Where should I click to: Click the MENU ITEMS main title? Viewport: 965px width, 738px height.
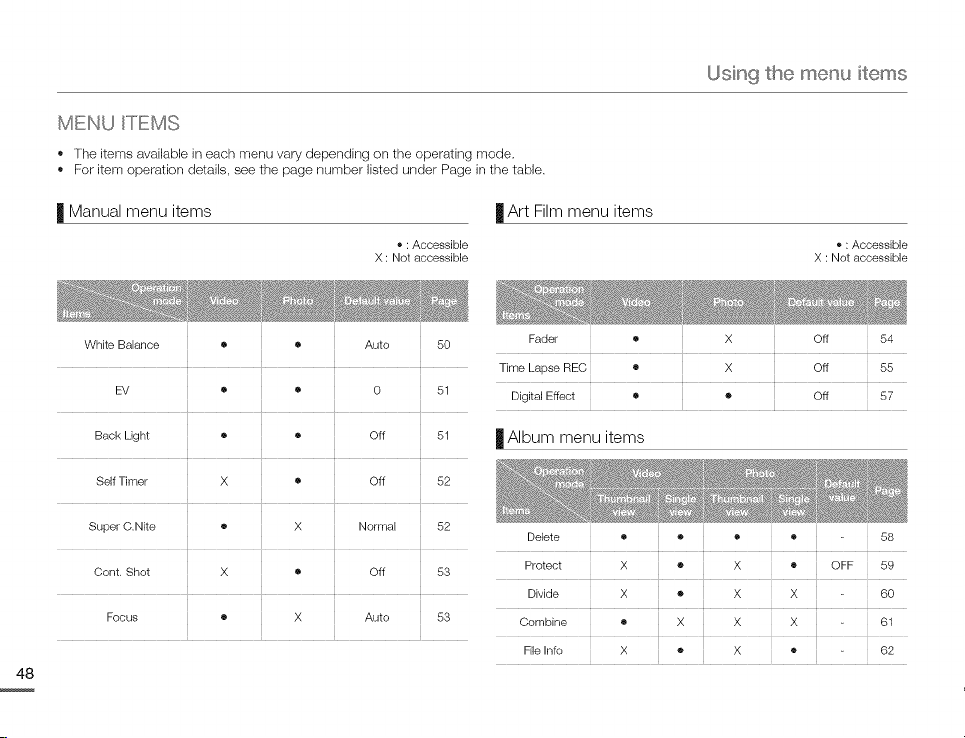pos(118,123)
